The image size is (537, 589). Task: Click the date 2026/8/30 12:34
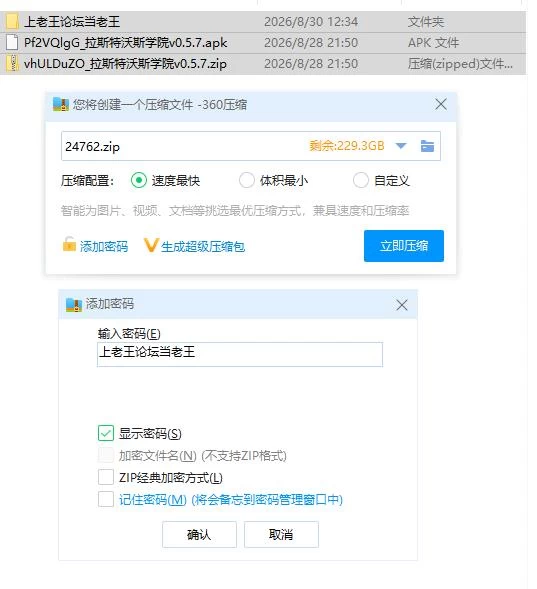click(311, 22)
